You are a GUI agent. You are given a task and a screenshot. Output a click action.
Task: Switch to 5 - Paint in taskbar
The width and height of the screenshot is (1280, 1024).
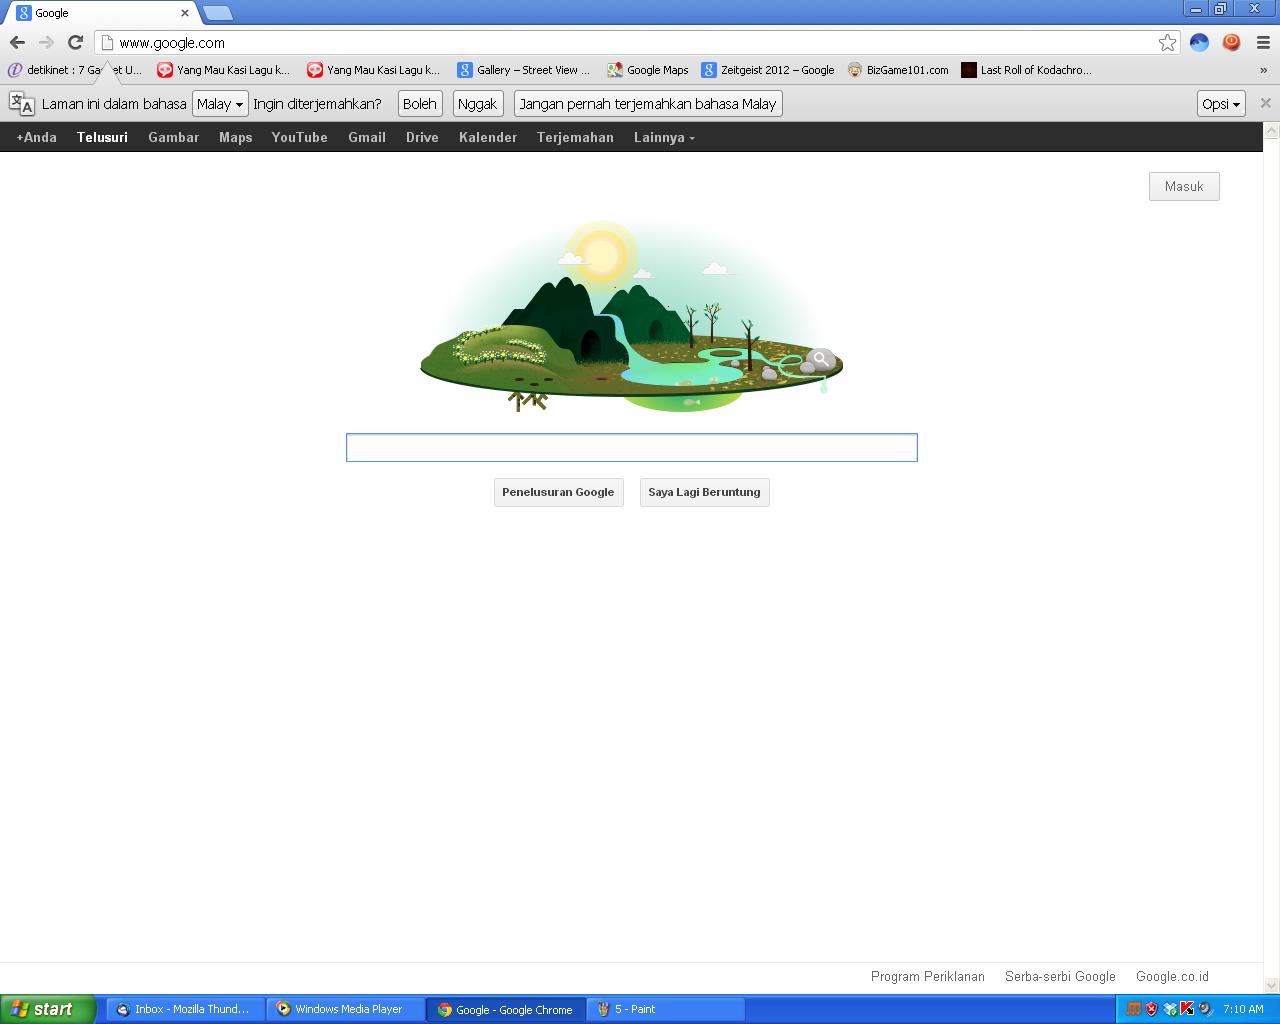tap(666, 1009)
